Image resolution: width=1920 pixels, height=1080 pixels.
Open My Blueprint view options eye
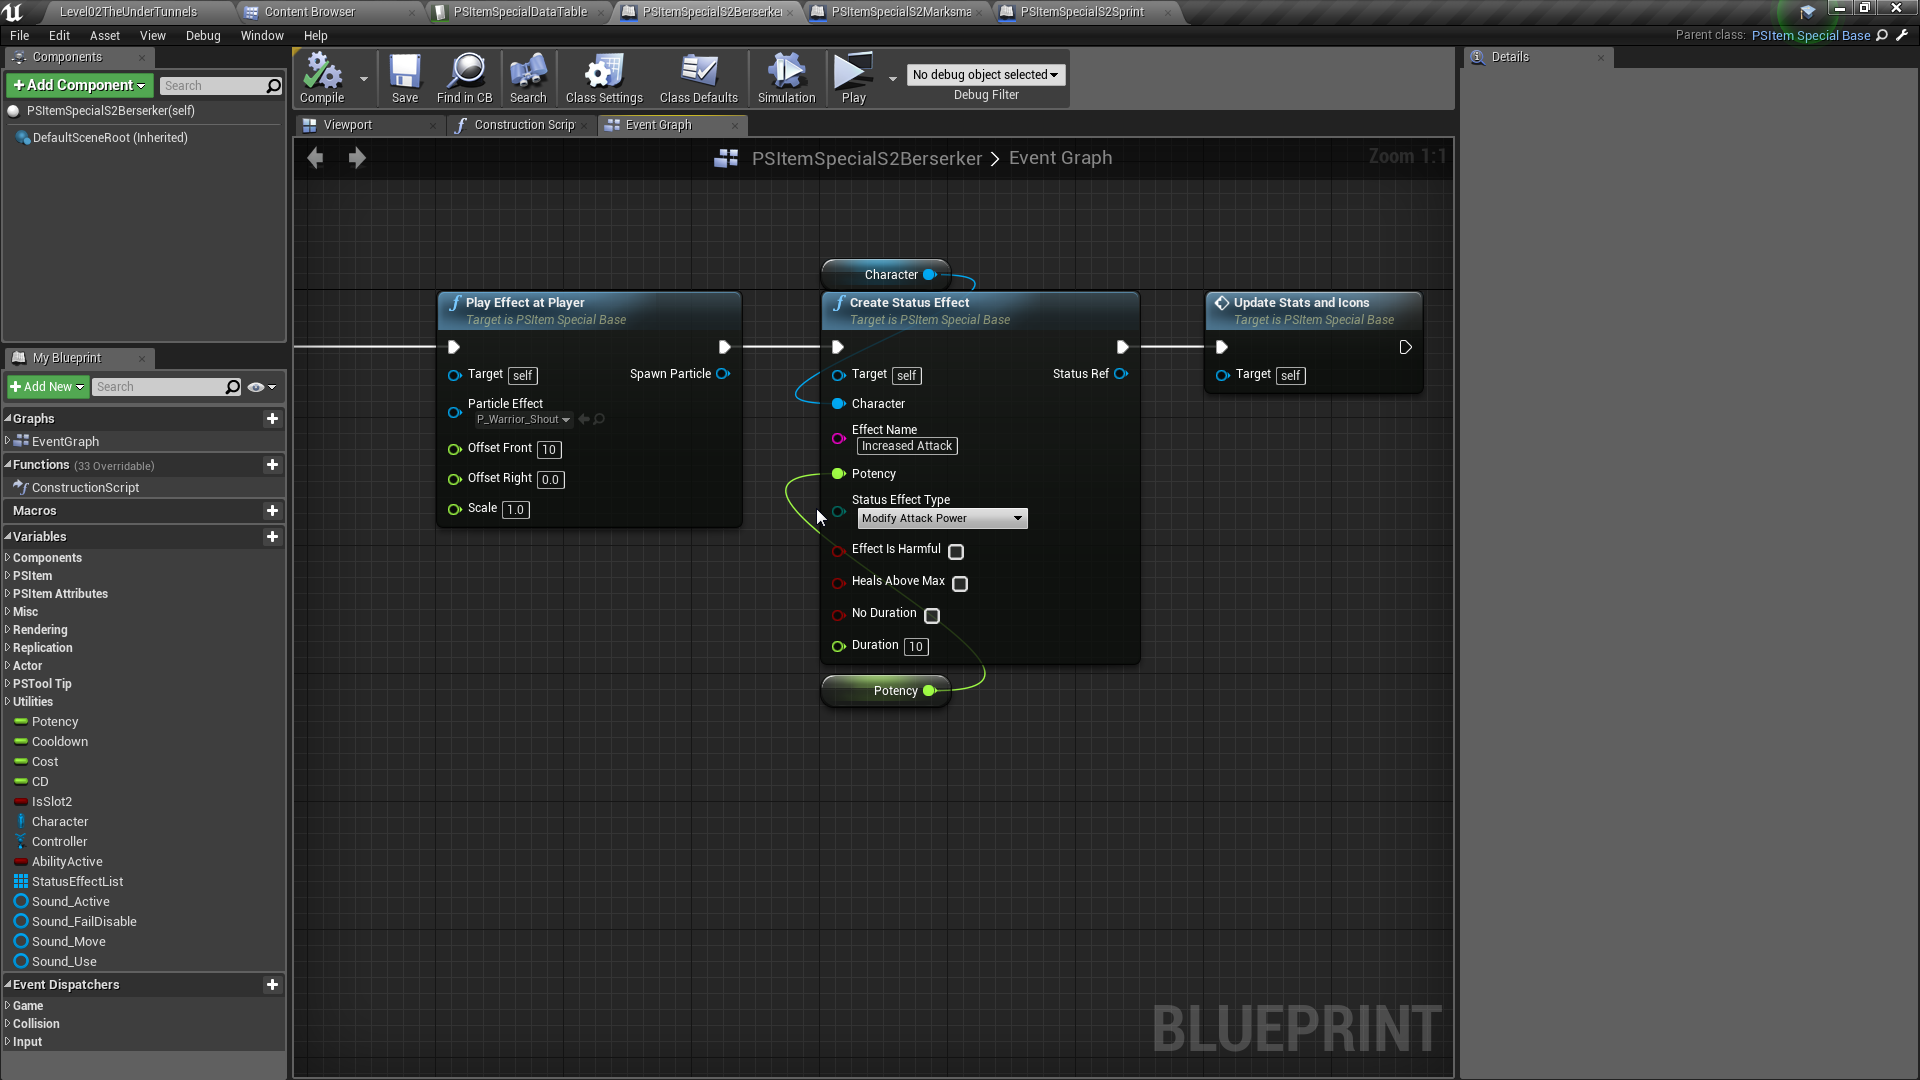261,387
